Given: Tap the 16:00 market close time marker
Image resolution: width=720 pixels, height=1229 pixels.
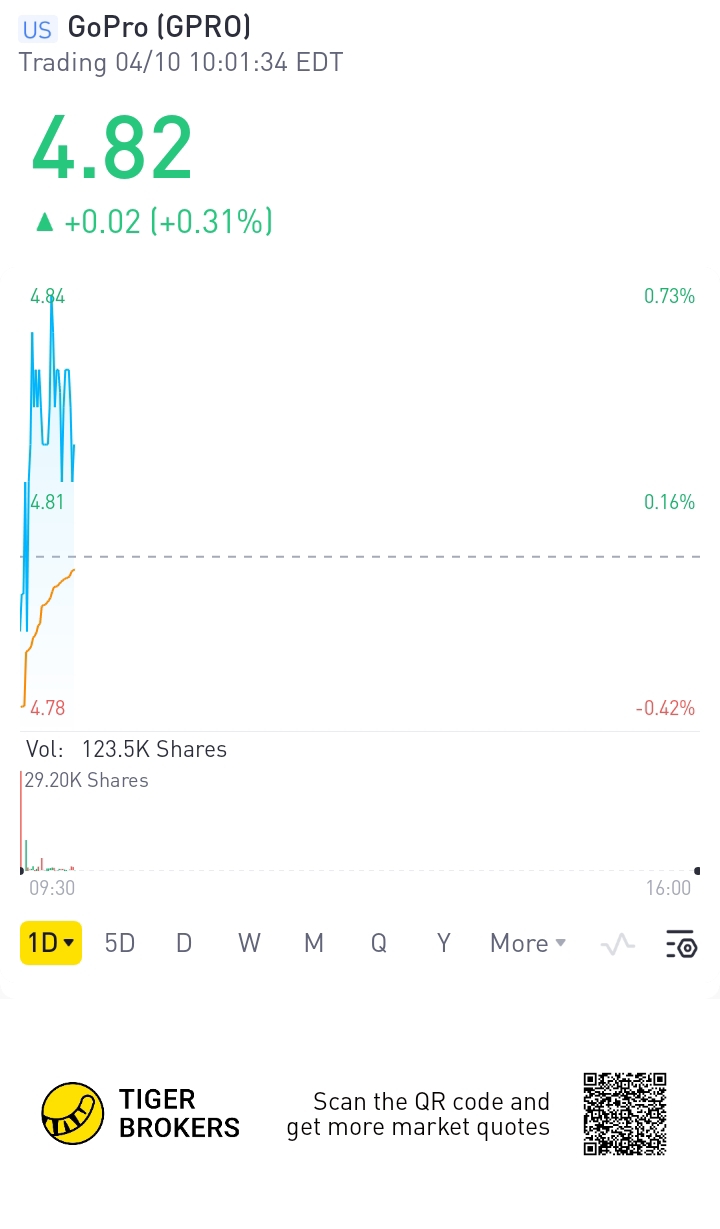Looking at the screenshot, I should pyautogui.click(x=668, y=888).
